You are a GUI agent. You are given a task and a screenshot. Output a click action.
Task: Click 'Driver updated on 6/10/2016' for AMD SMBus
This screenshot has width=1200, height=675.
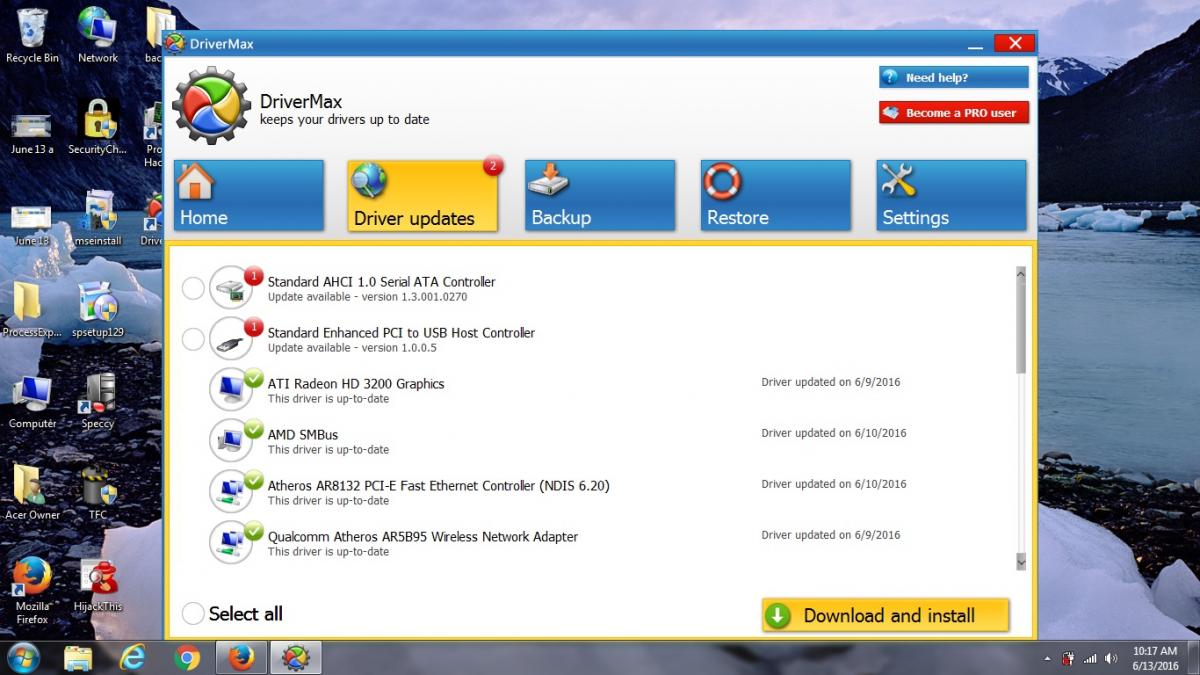[x=834, y=433]
